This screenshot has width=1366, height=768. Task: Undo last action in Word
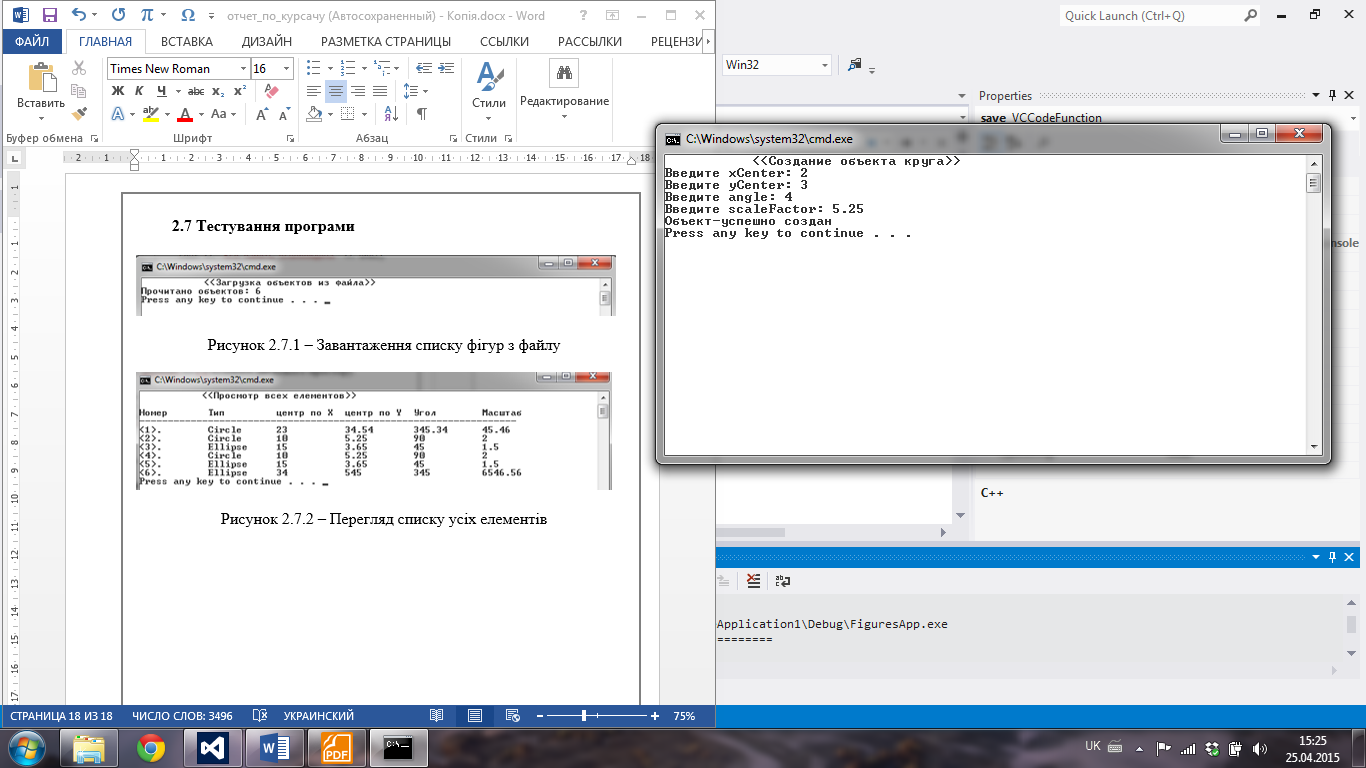79,16
